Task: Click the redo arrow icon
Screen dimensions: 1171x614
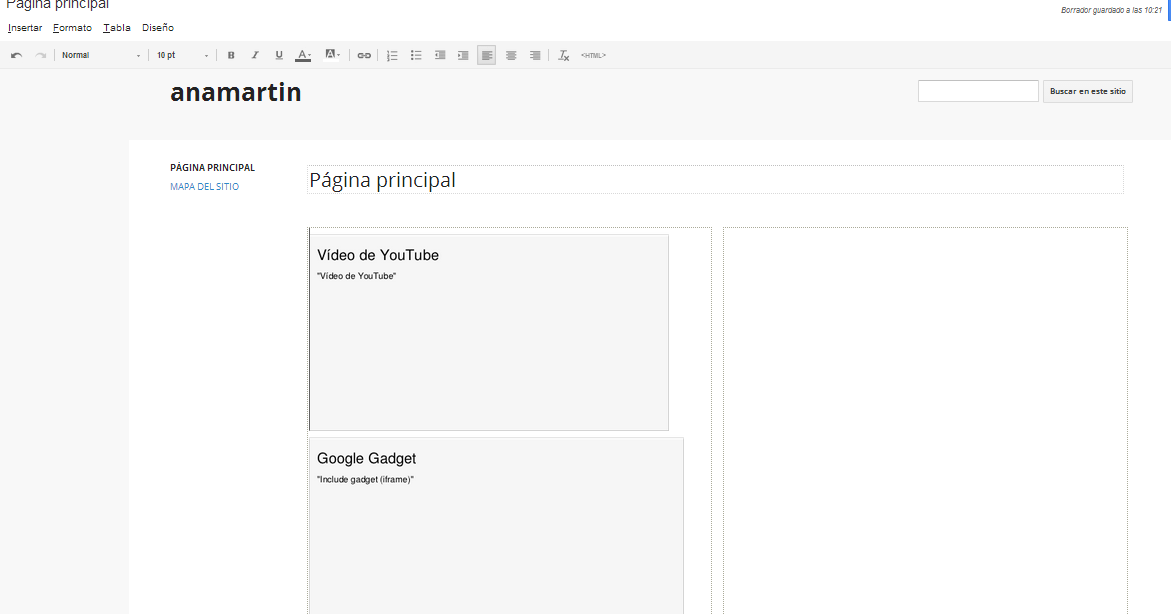Action: tap(41, 55)
